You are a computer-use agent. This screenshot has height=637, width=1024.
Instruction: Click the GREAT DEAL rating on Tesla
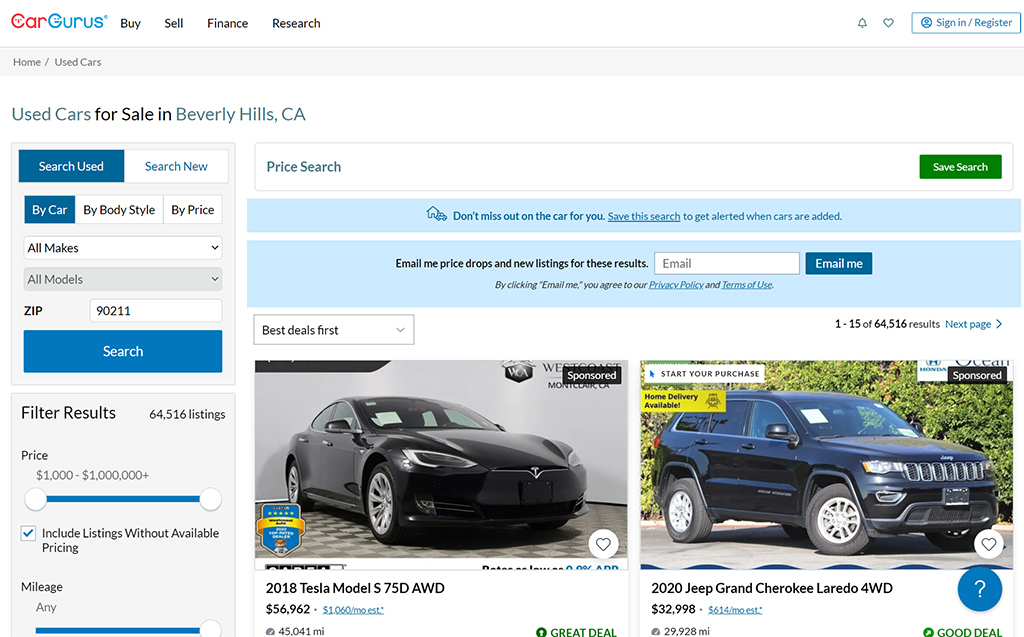(x=577, y=632)
